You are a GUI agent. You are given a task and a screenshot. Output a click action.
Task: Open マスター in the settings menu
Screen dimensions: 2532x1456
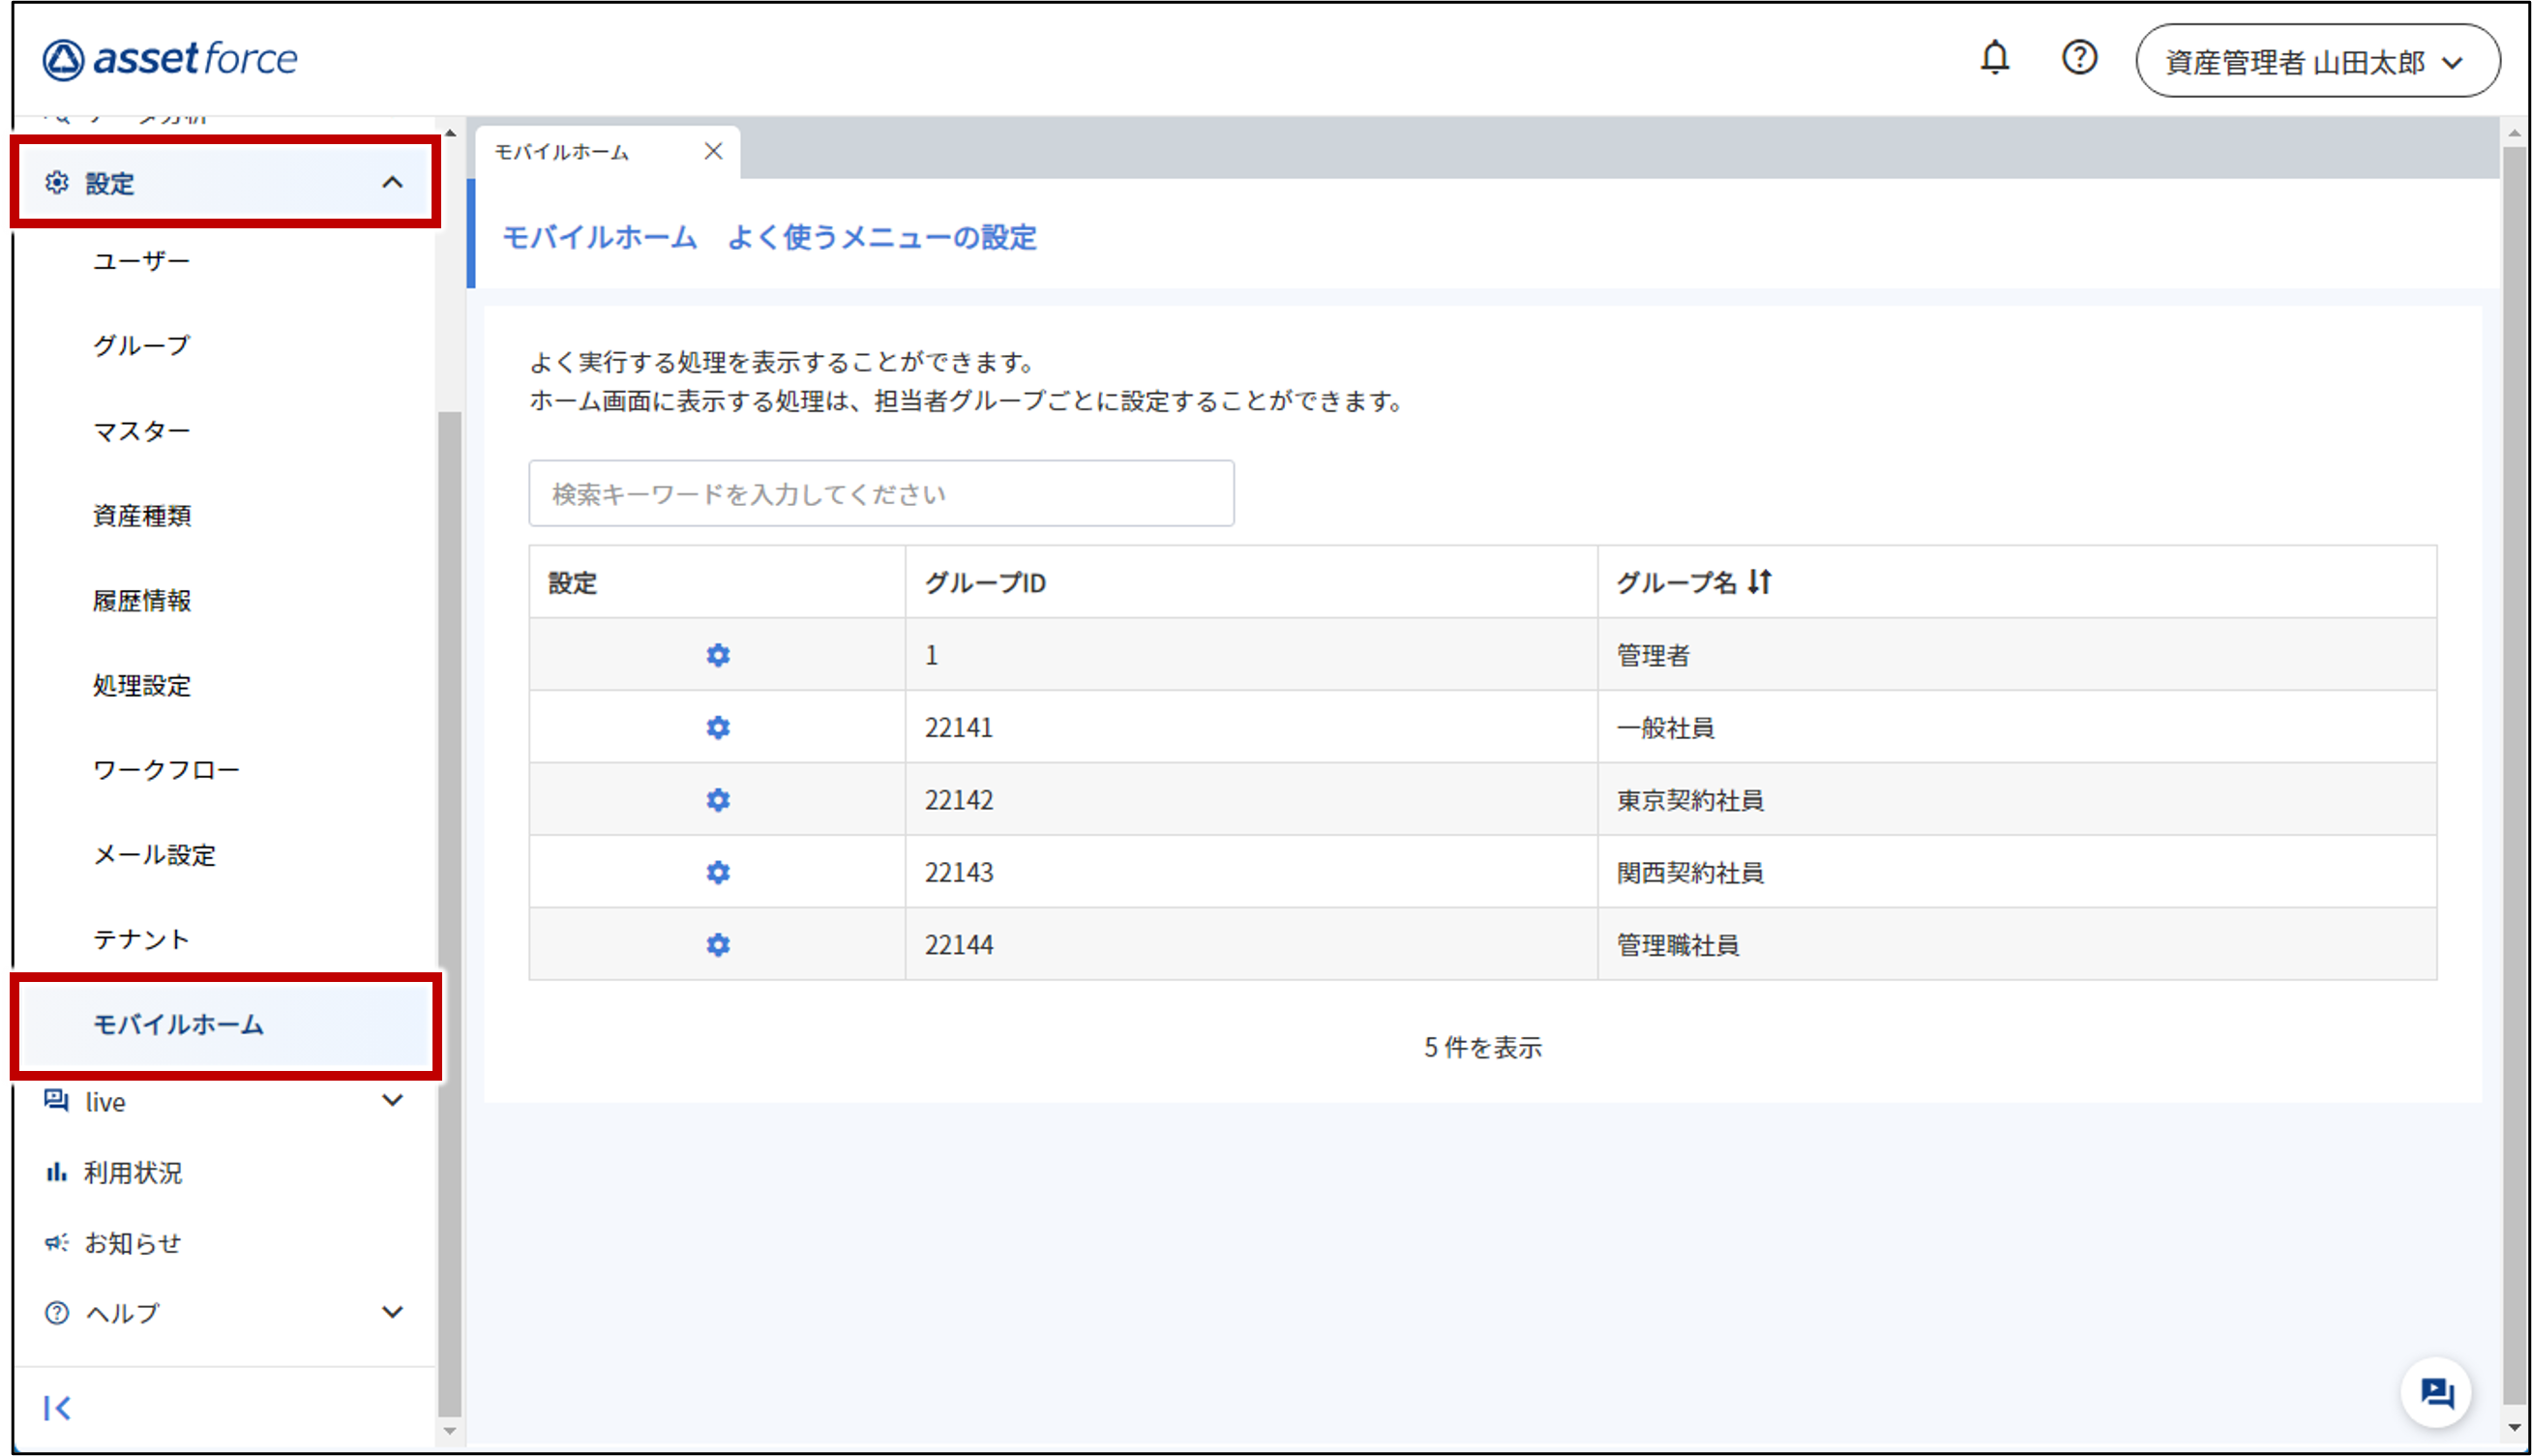pyautogui.click(x=141, y=431)
